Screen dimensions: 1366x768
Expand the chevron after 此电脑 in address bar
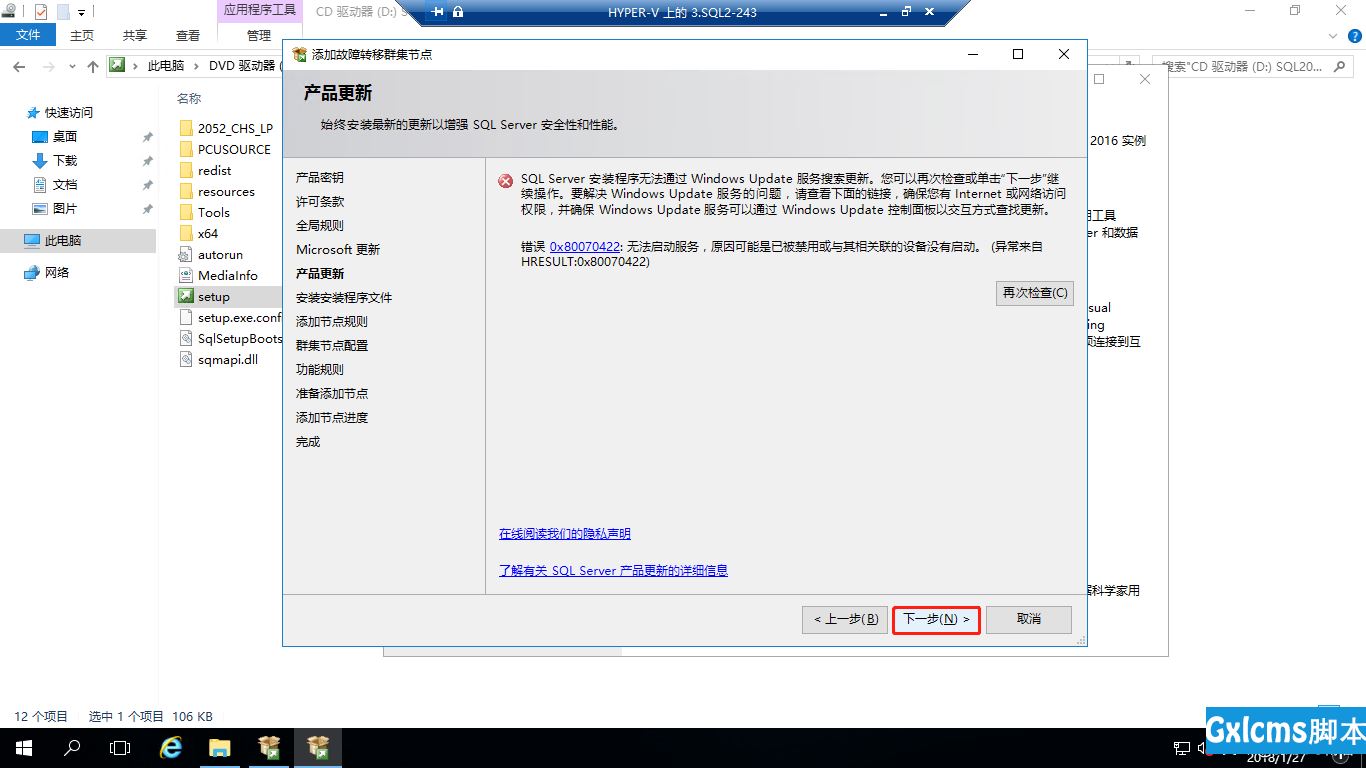(x=195, y=66)
